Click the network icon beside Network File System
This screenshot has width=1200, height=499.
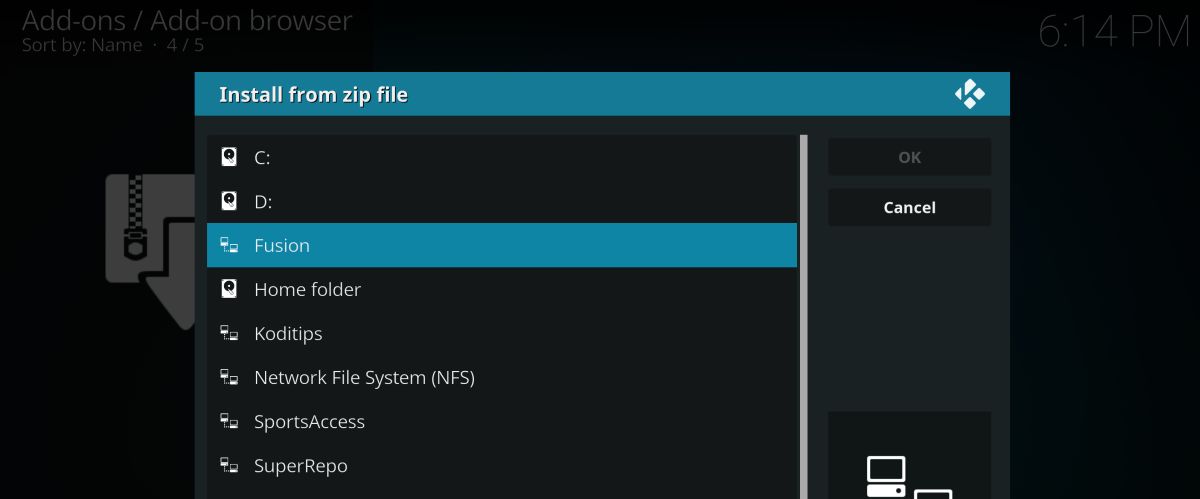(x=229, y=377)
